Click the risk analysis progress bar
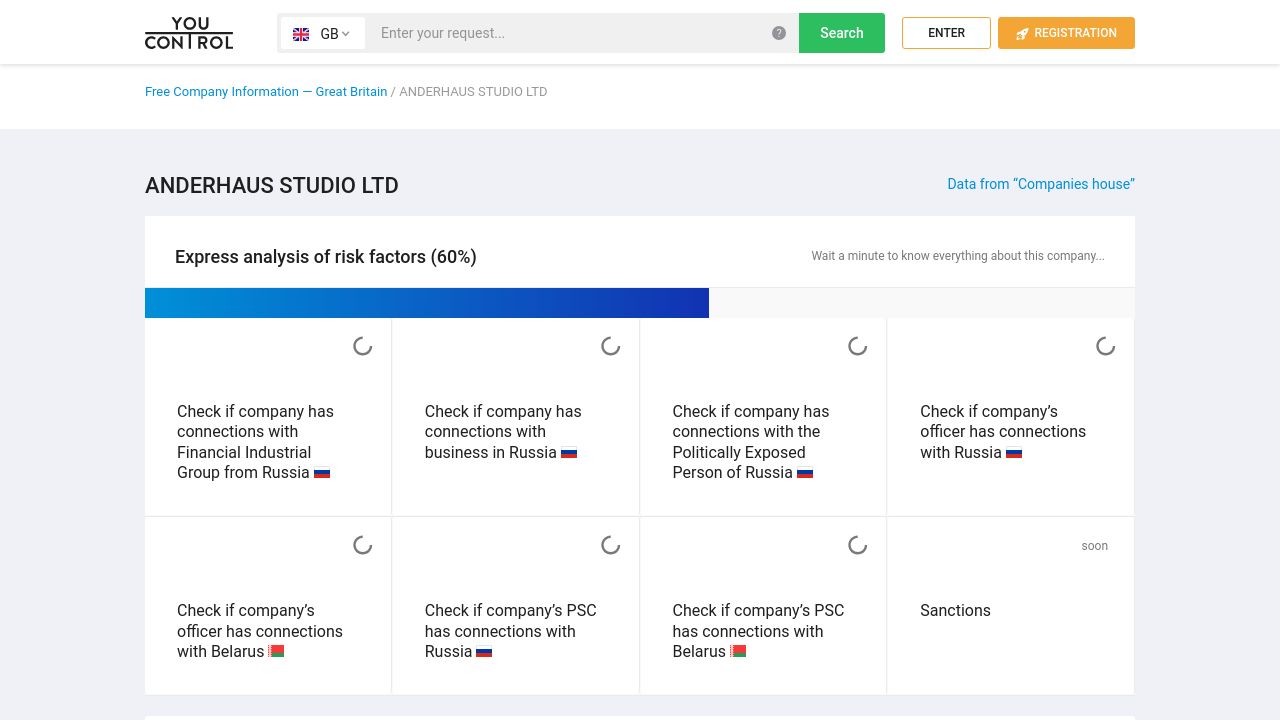This screenshot has width=1280, height=720. [640, 303]
